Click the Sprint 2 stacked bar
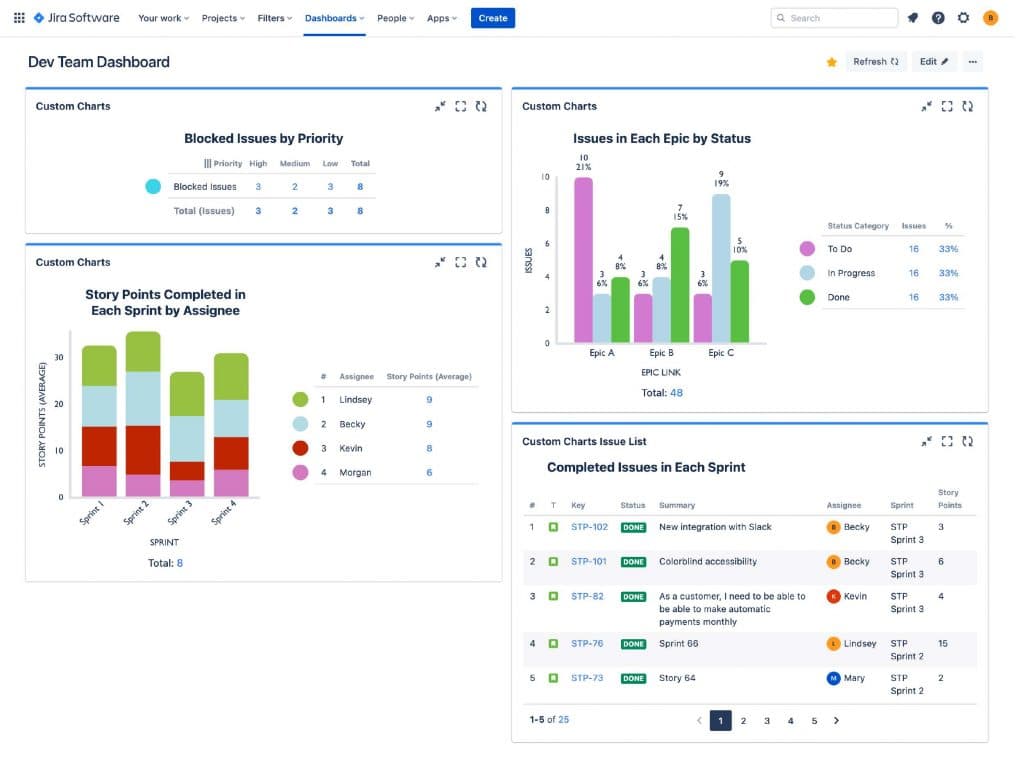Screen dimensions: 1024x760 pos(143,414)
